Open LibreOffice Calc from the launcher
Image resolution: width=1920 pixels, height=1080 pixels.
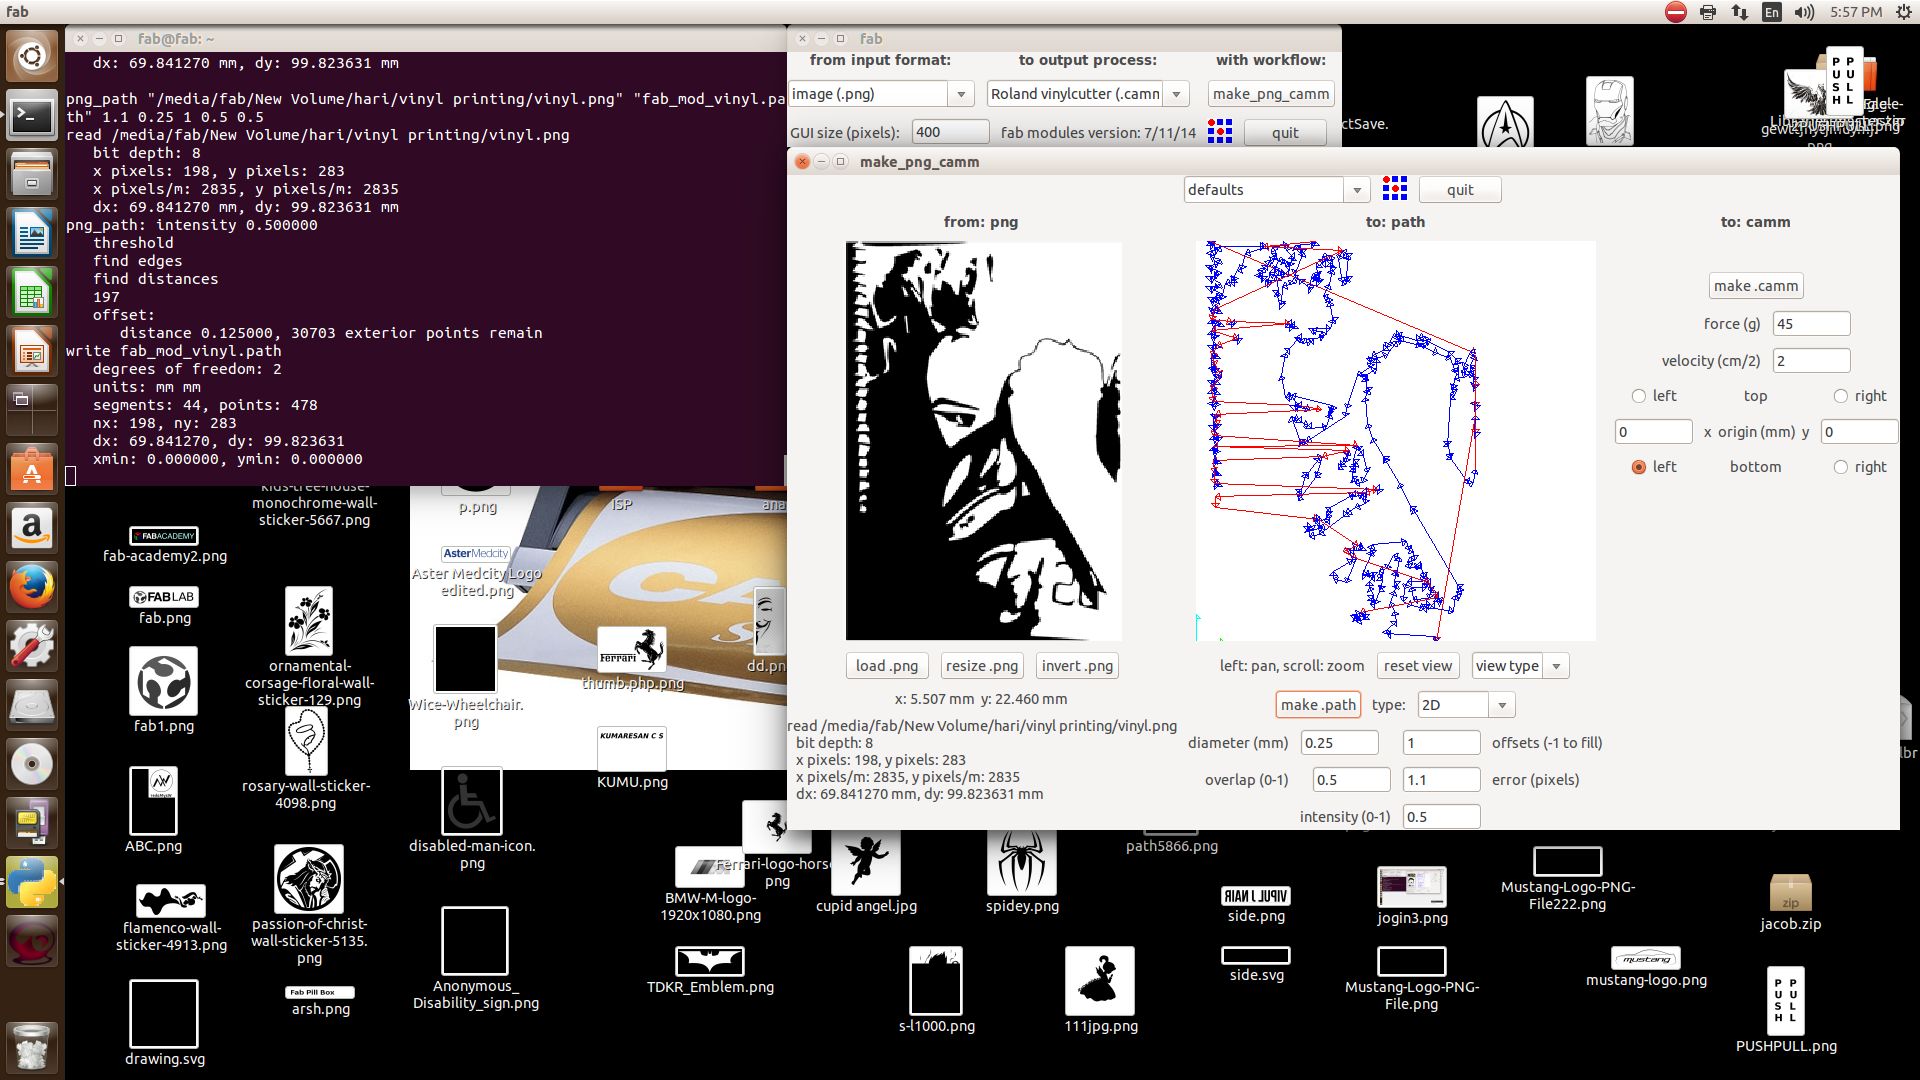32,294
